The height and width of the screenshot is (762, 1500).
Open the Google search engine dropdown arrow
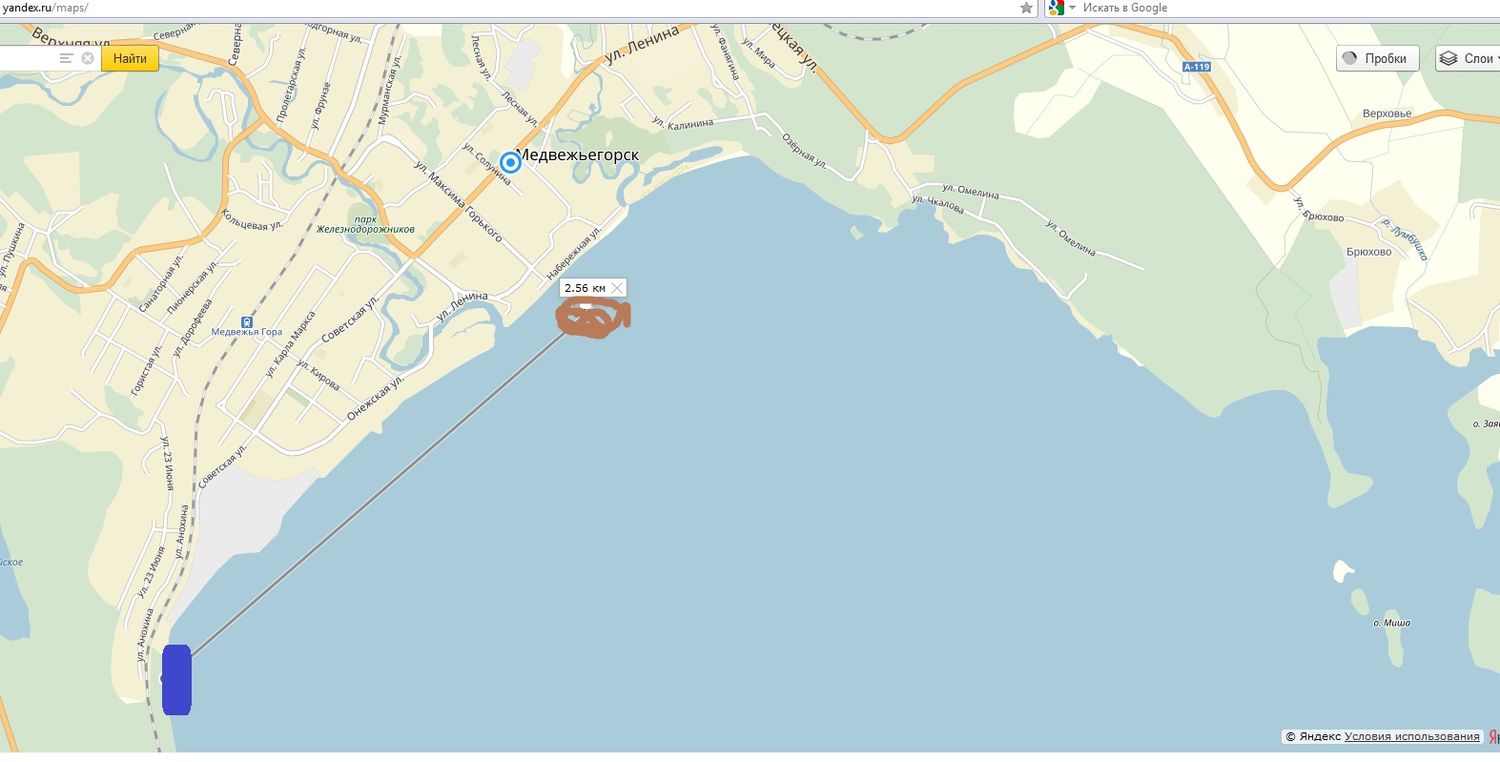click(1072, 8)
